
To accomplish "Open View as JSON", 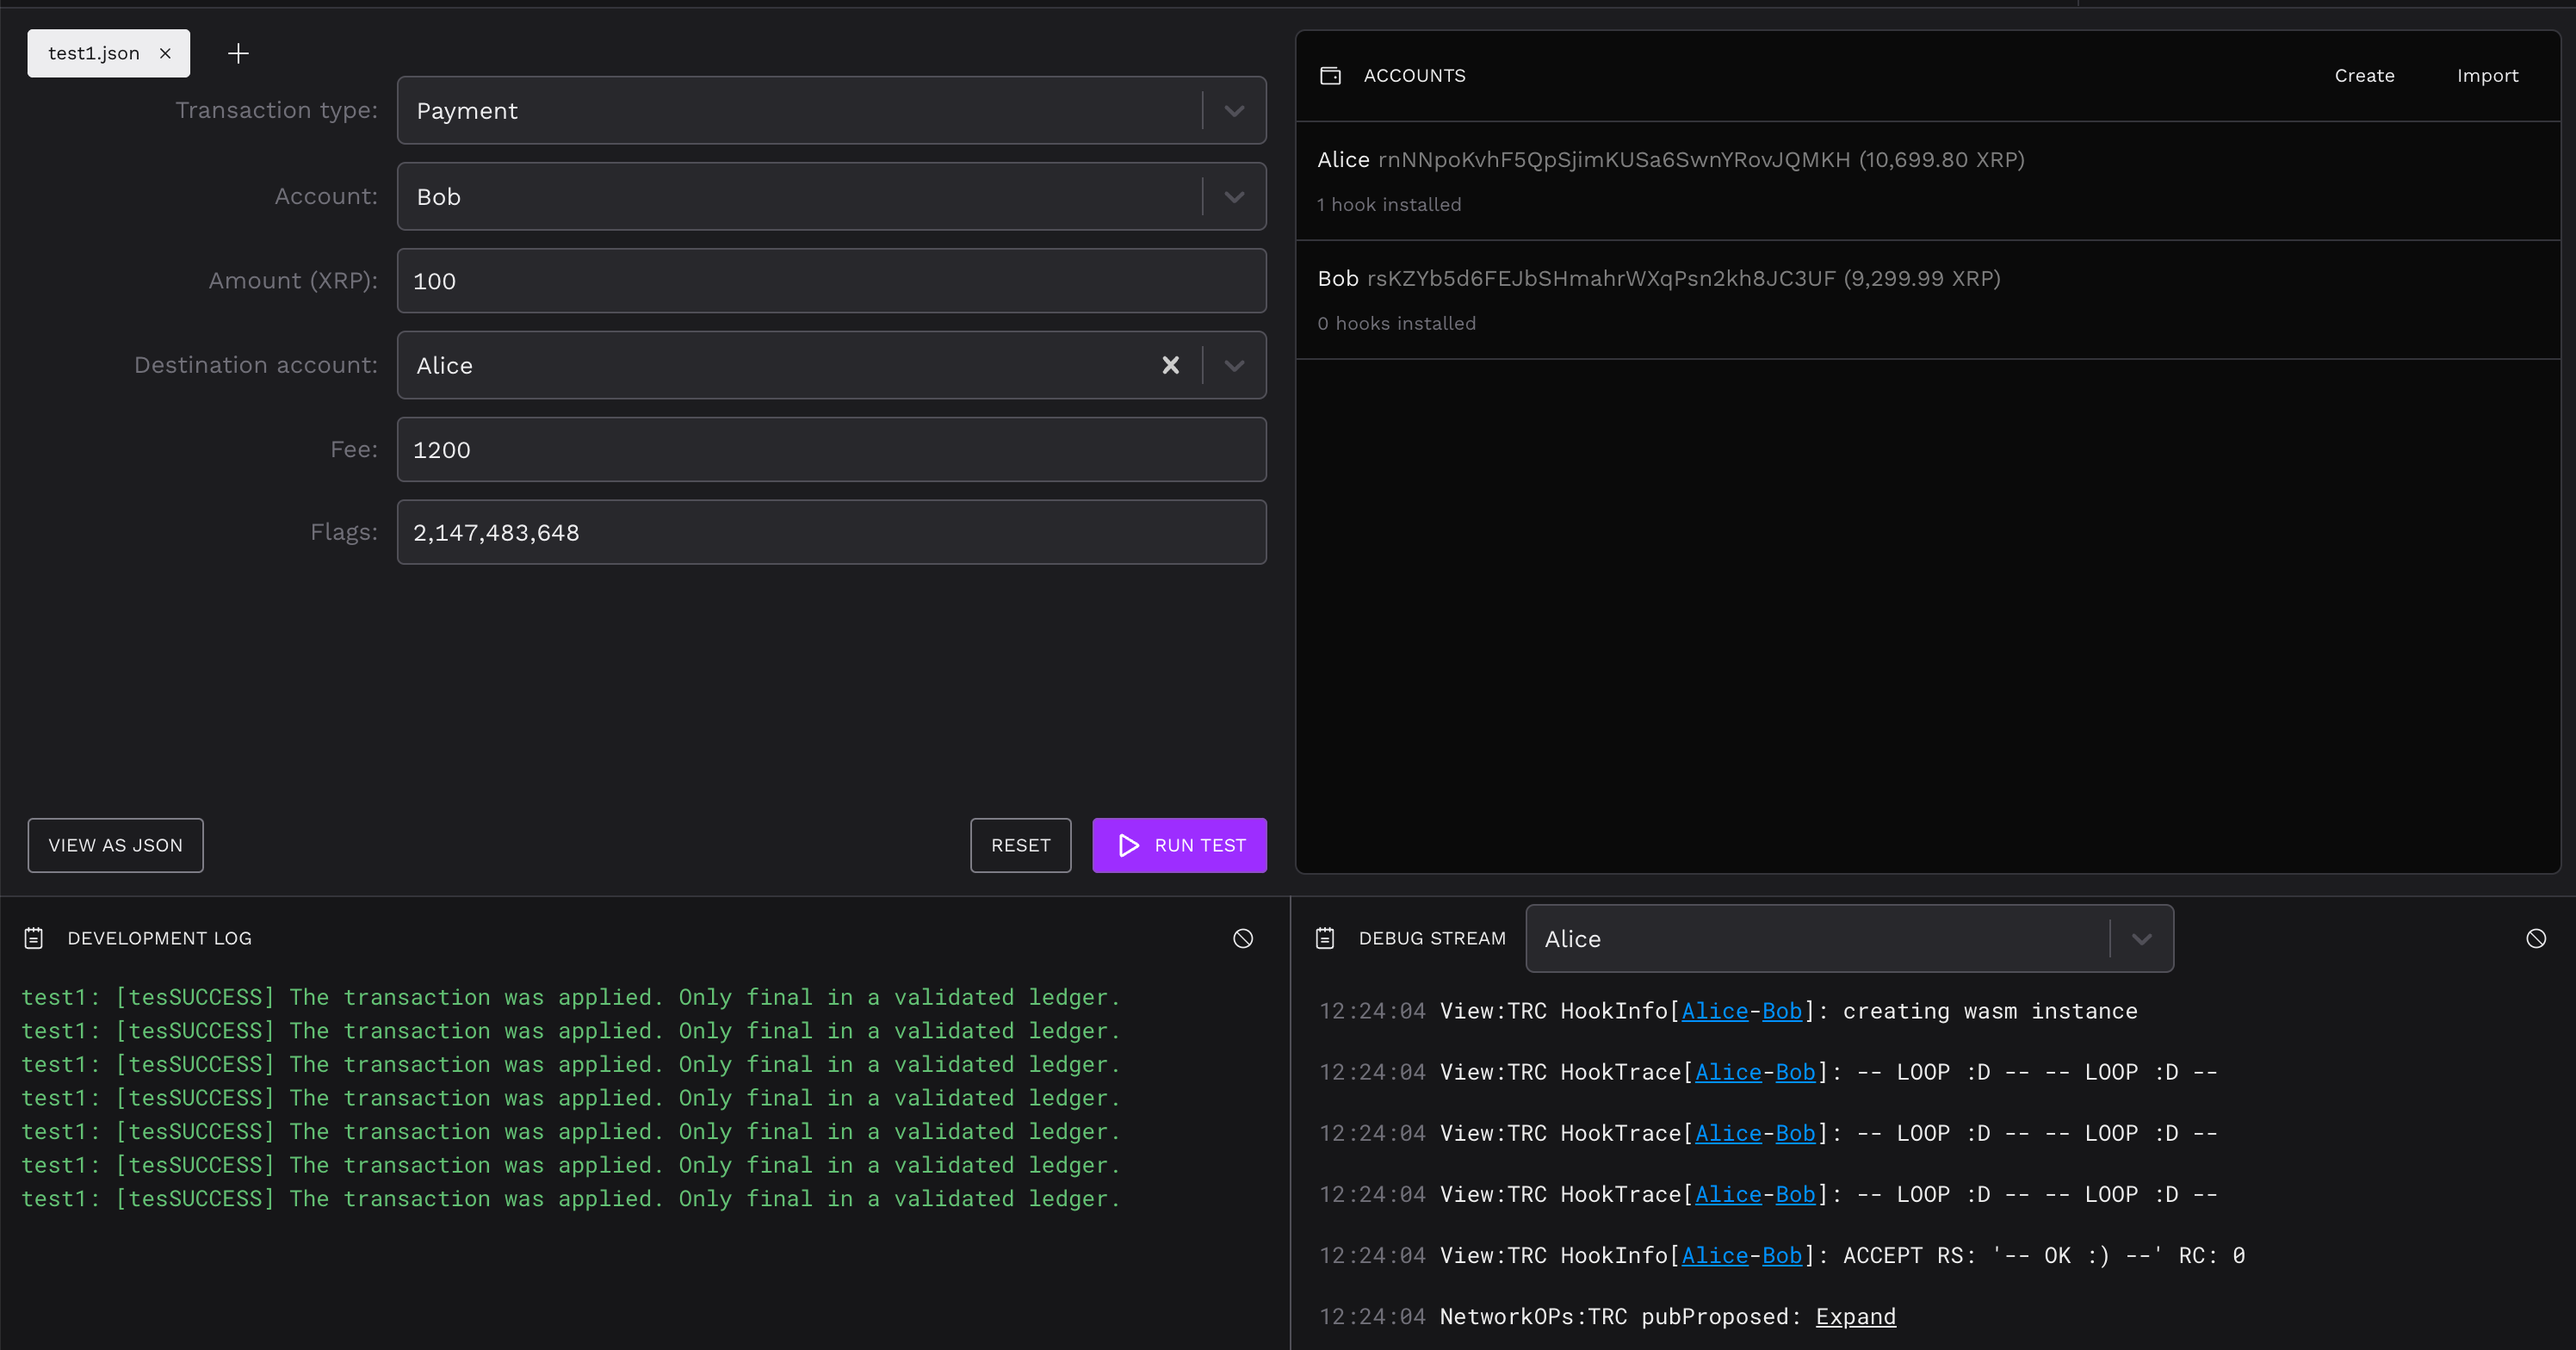I will (115, 845).
